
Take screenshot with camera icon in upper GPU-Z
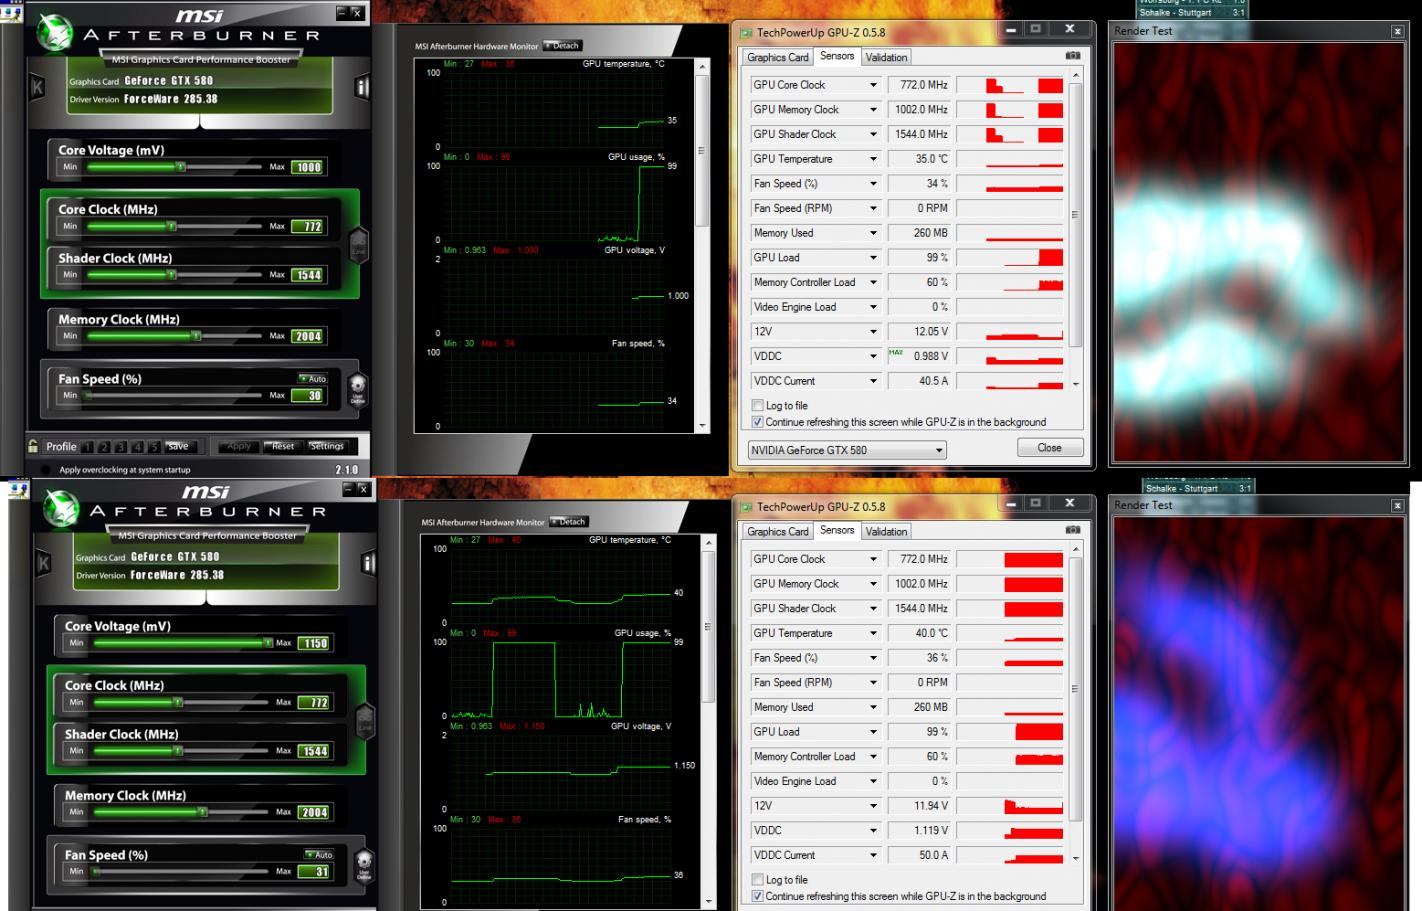point(1072,56)
